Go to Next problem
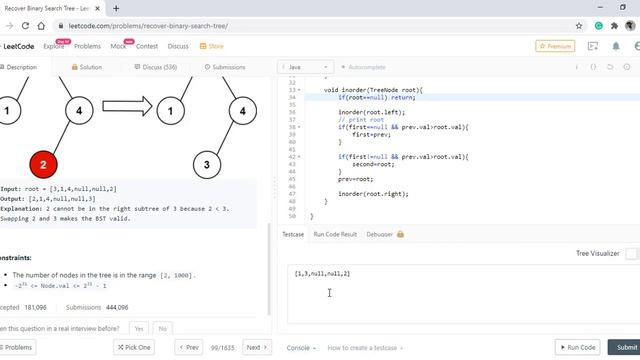The height and width of the screenshot is (360, 640). (257, 347)
